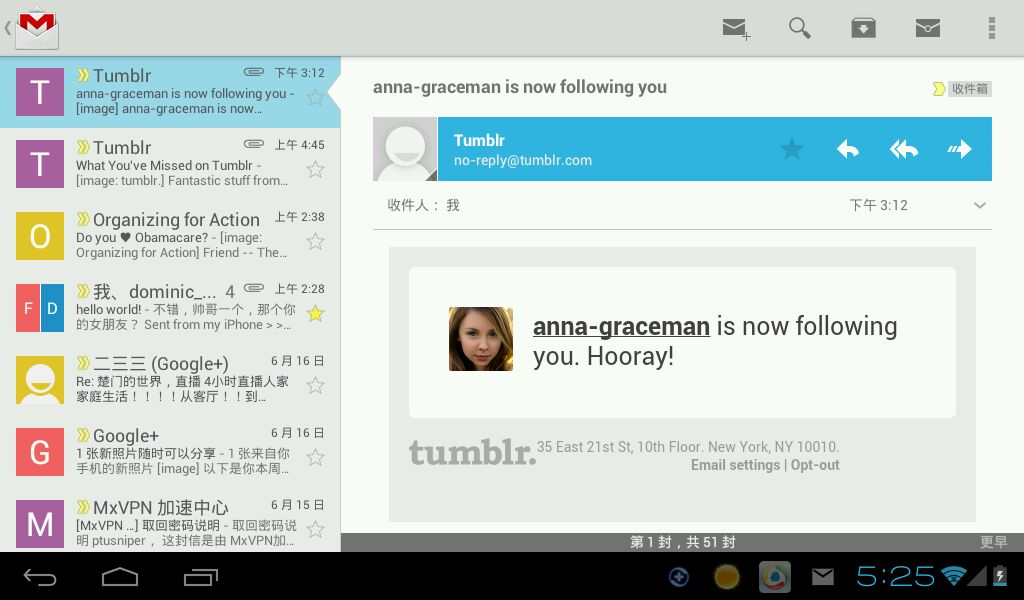The image size is (1024, 600).
Task: Click the Opt-out link
Action: [815, 465]
